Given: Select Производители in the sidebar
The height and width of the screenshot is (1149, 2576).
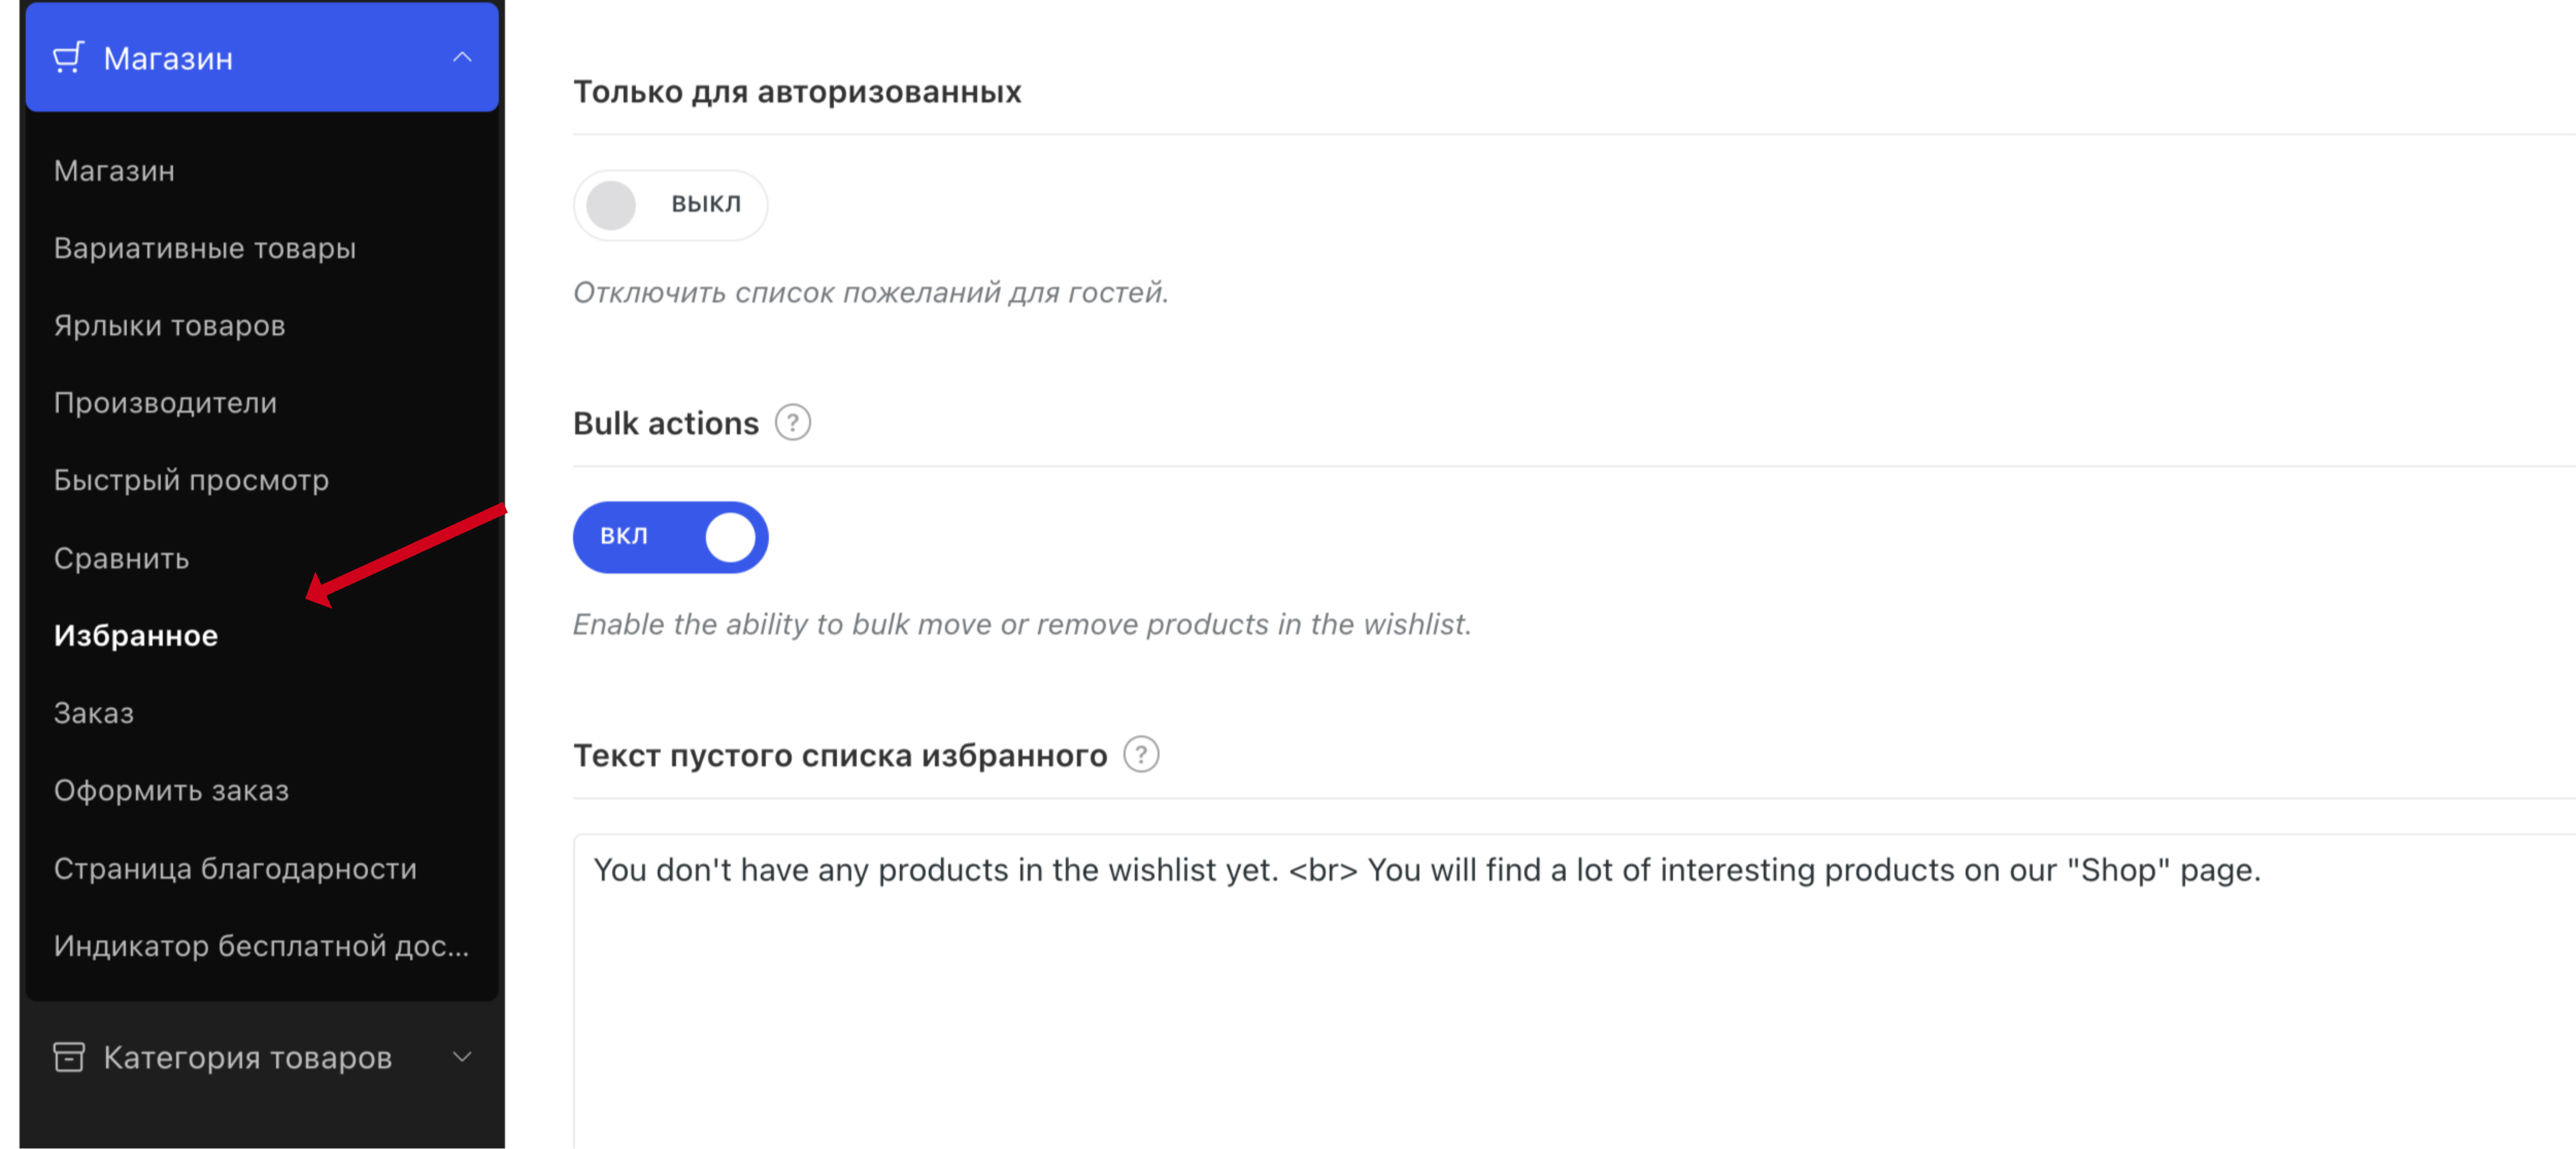Looking at the screenshot, I should click(x=165, y=403).
